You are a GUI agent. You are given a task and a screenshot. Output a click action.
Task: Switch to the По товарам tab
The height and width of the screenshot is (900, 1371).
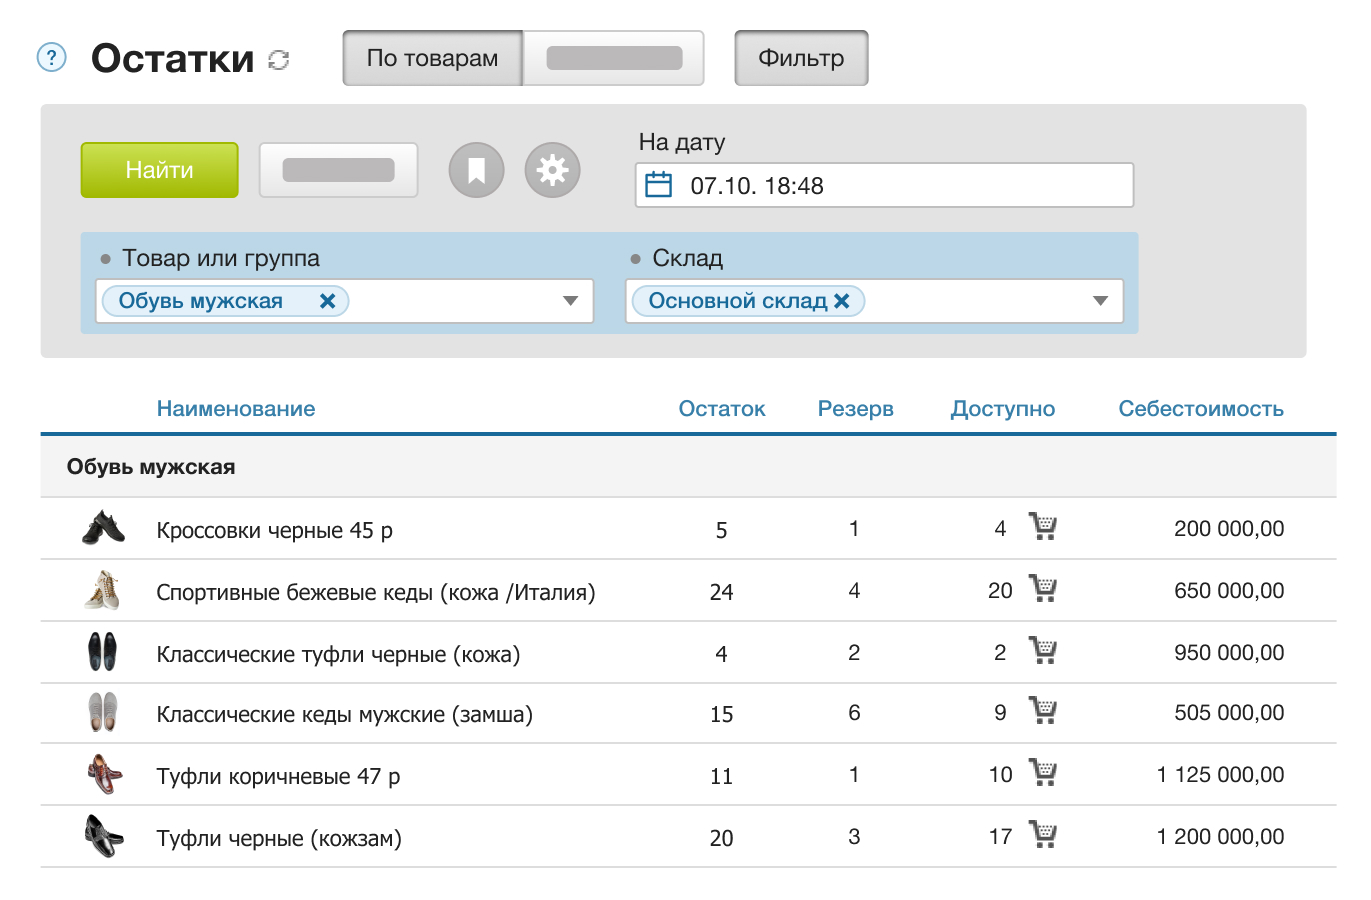(x=433, y=58)
